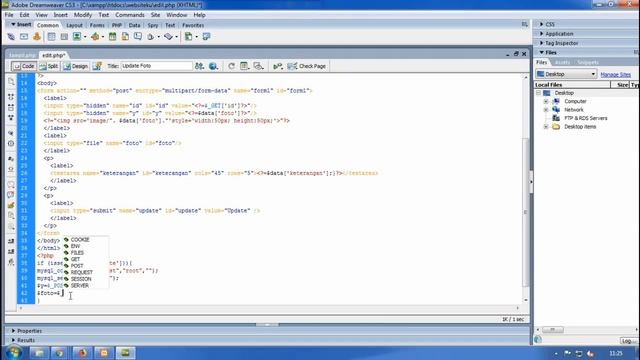Screen dimensions: 640x360
Task: Choose POST from the code hint list
Action: [77, 266]
